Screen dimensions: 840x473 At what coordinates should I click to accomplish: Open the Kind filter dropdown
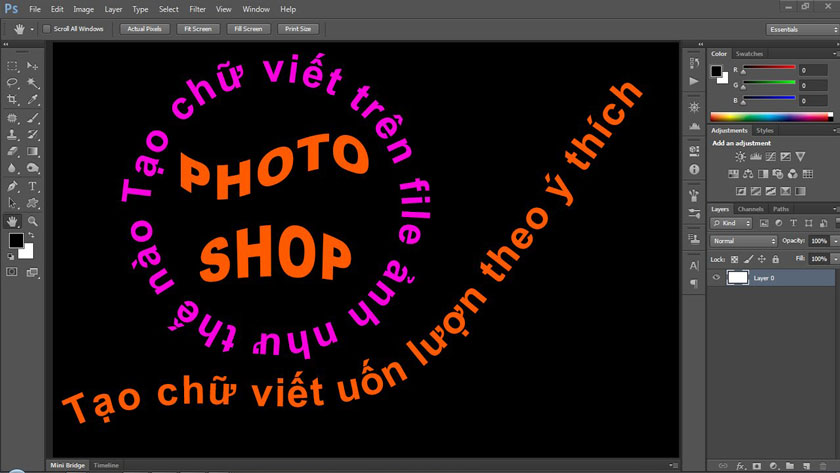pos(732,223)
